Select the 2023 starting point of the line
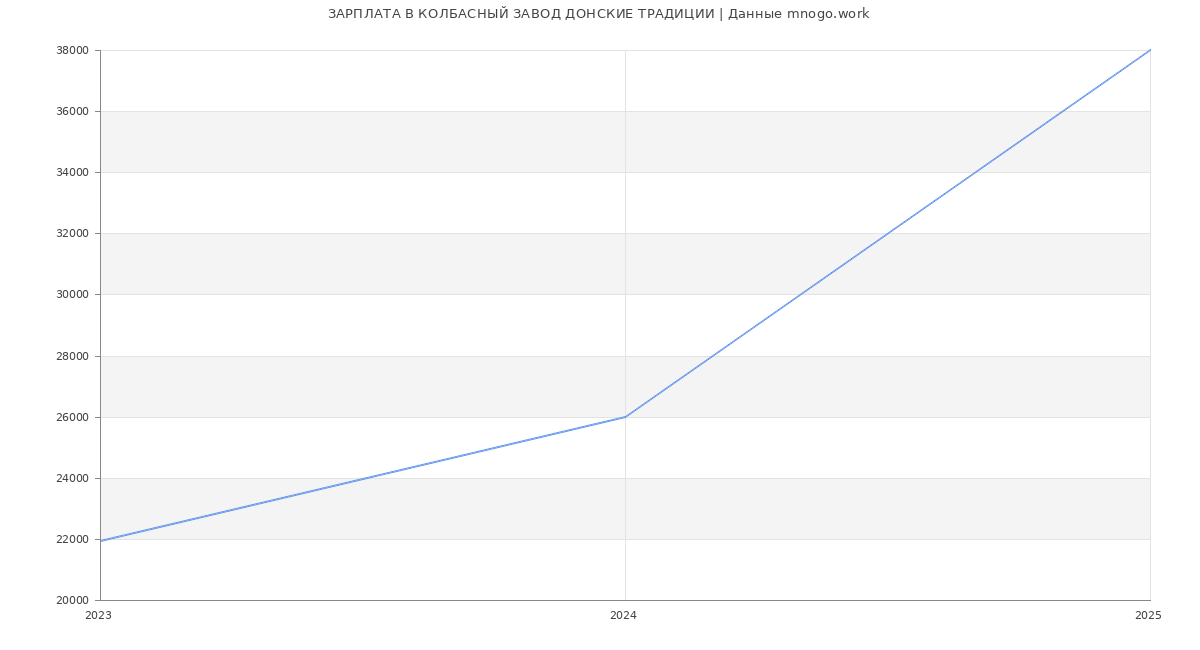The height and width of the screenshot is (650, 1200). pyautogui.click(x=101, y=541)
